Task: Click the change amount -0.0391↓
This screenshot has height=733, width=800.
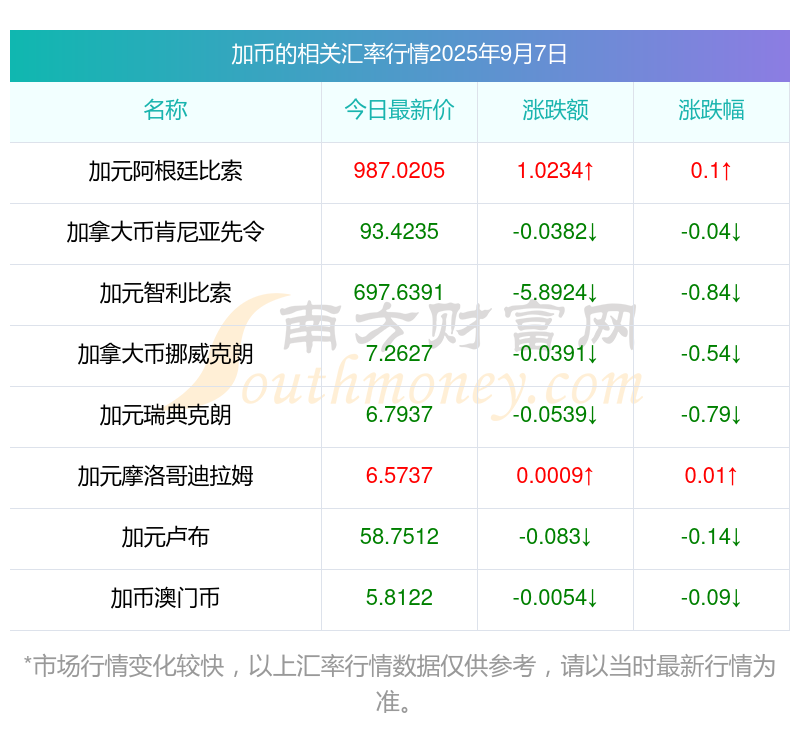Action: tap(555, 354)
